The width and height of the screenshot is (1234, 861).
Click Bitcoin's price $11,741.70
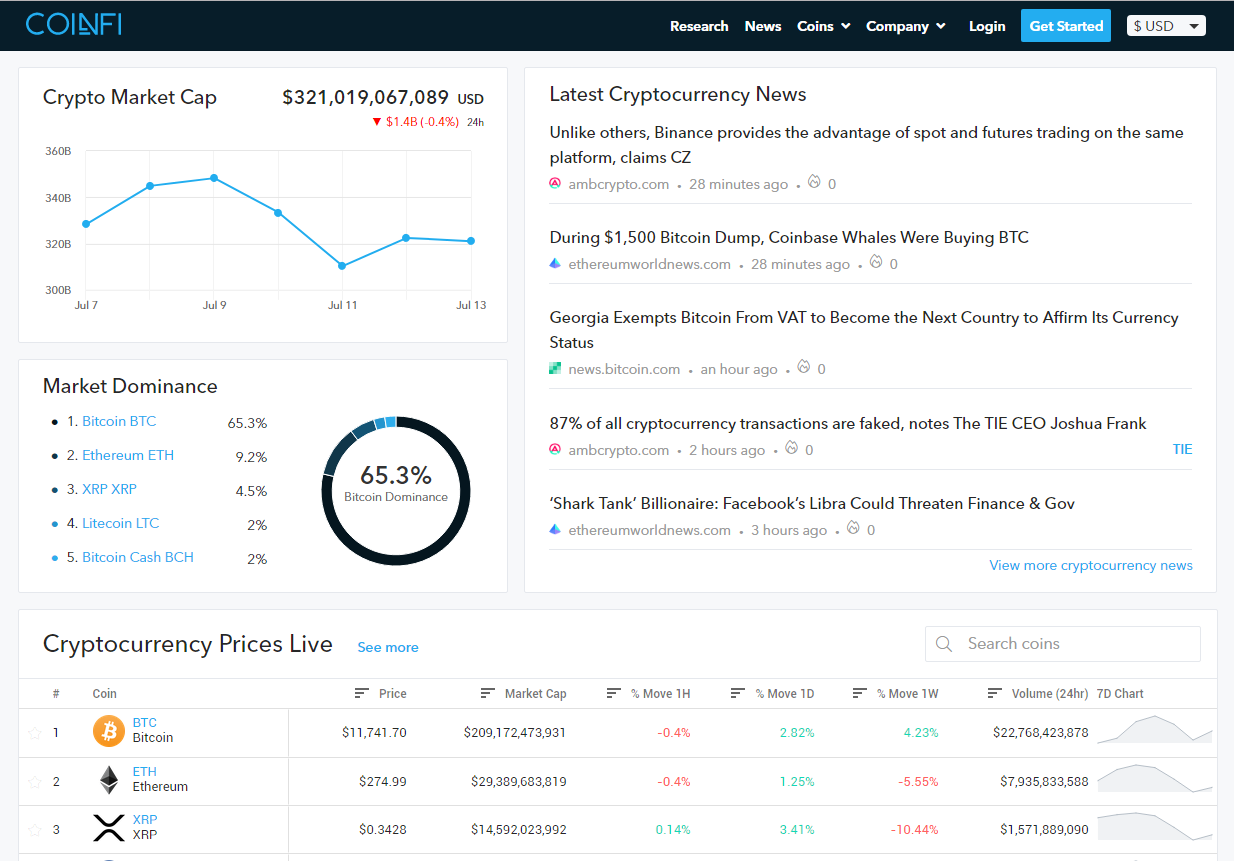point(374,732)
